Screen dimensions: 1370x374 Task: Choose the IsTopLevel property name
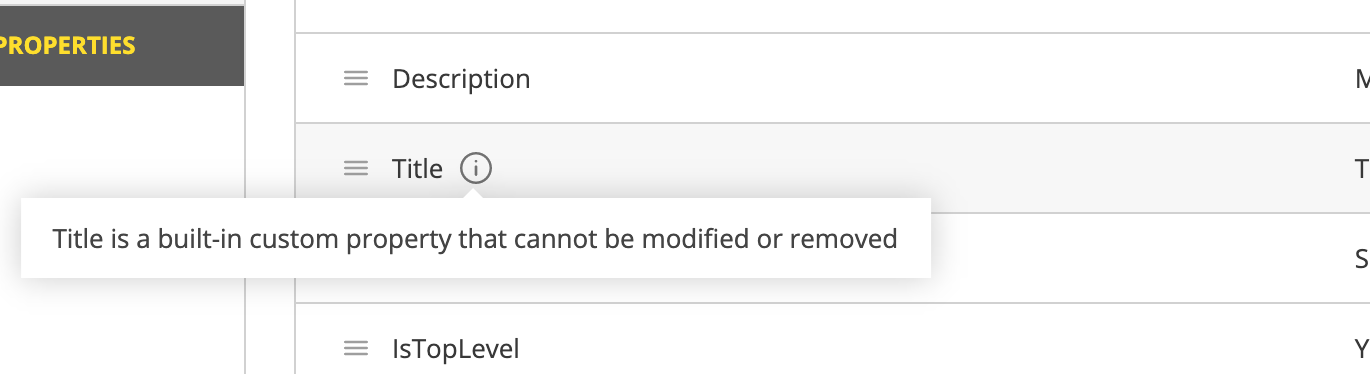coord(455,349)
